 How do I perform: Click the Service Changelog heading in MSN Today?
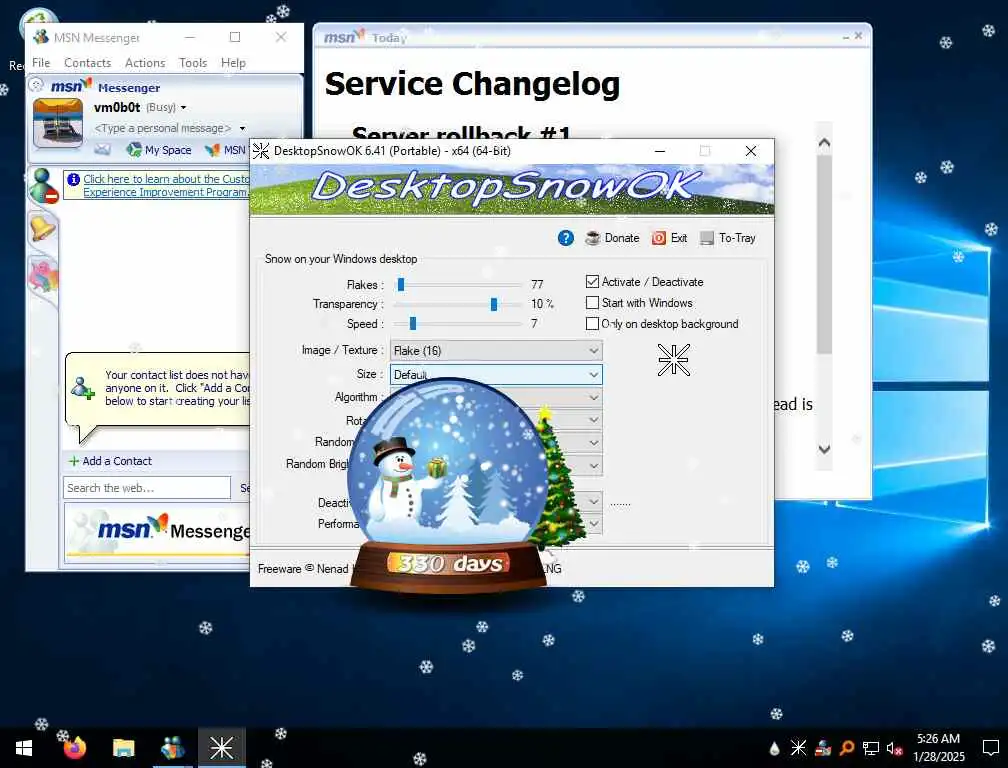point(472,84)
